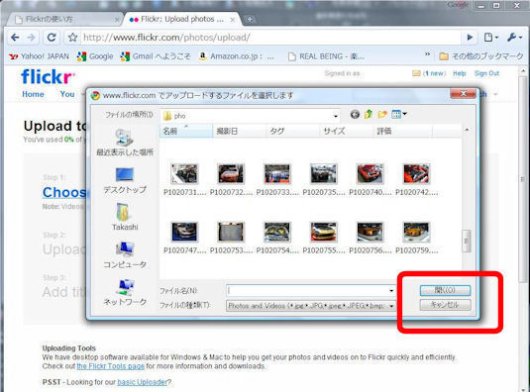Click the flickr logo
This screenshot has height=392, width=530.
tap(48, 77)
